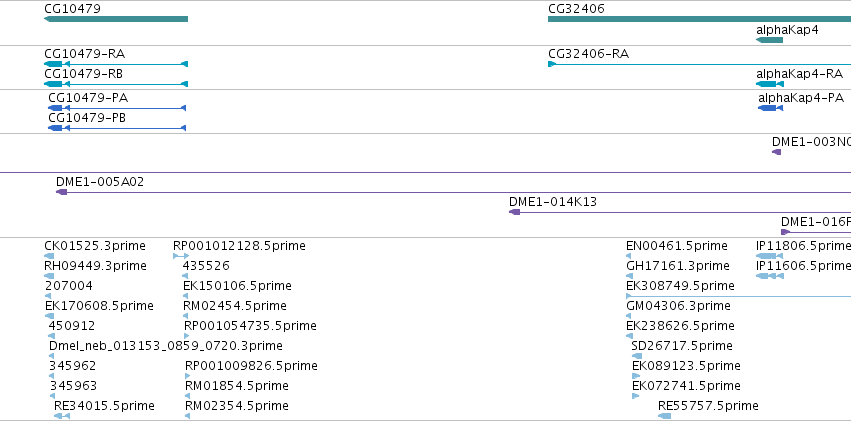This screenshot has width=851, height=421.
Task: Select the CK01525.3prime EST glyph
Action: click(49, 256)
